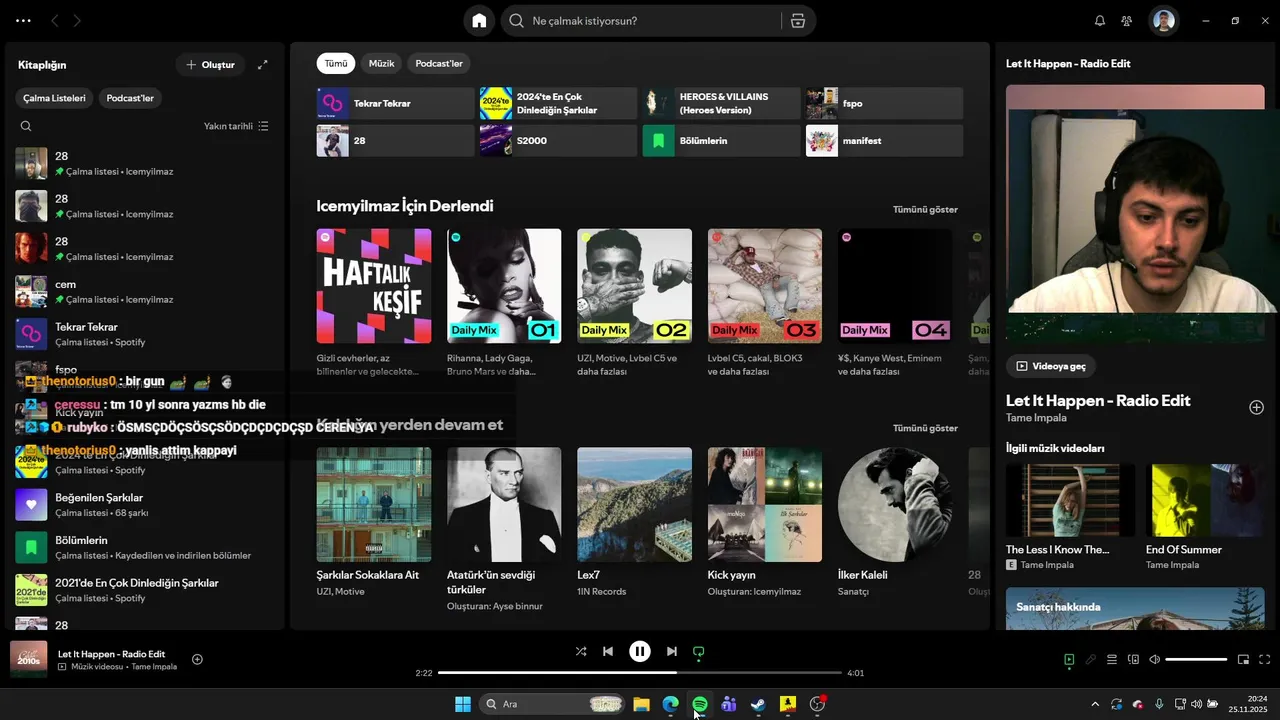Click 'Tümünü göster' for Icemyilmaz İçin Derlendi
1280x720 pixels.
925,210
